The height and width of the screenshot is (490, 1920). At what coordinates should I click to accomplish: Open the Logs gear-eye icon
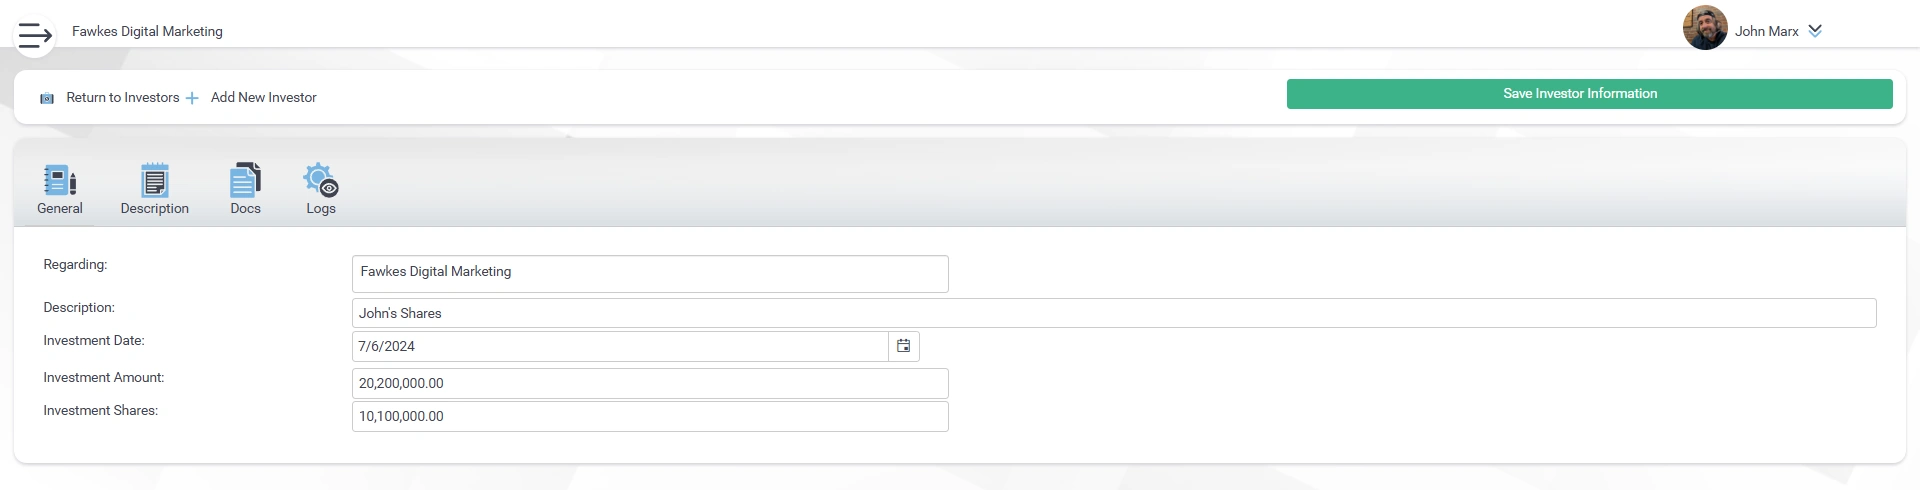321,180
